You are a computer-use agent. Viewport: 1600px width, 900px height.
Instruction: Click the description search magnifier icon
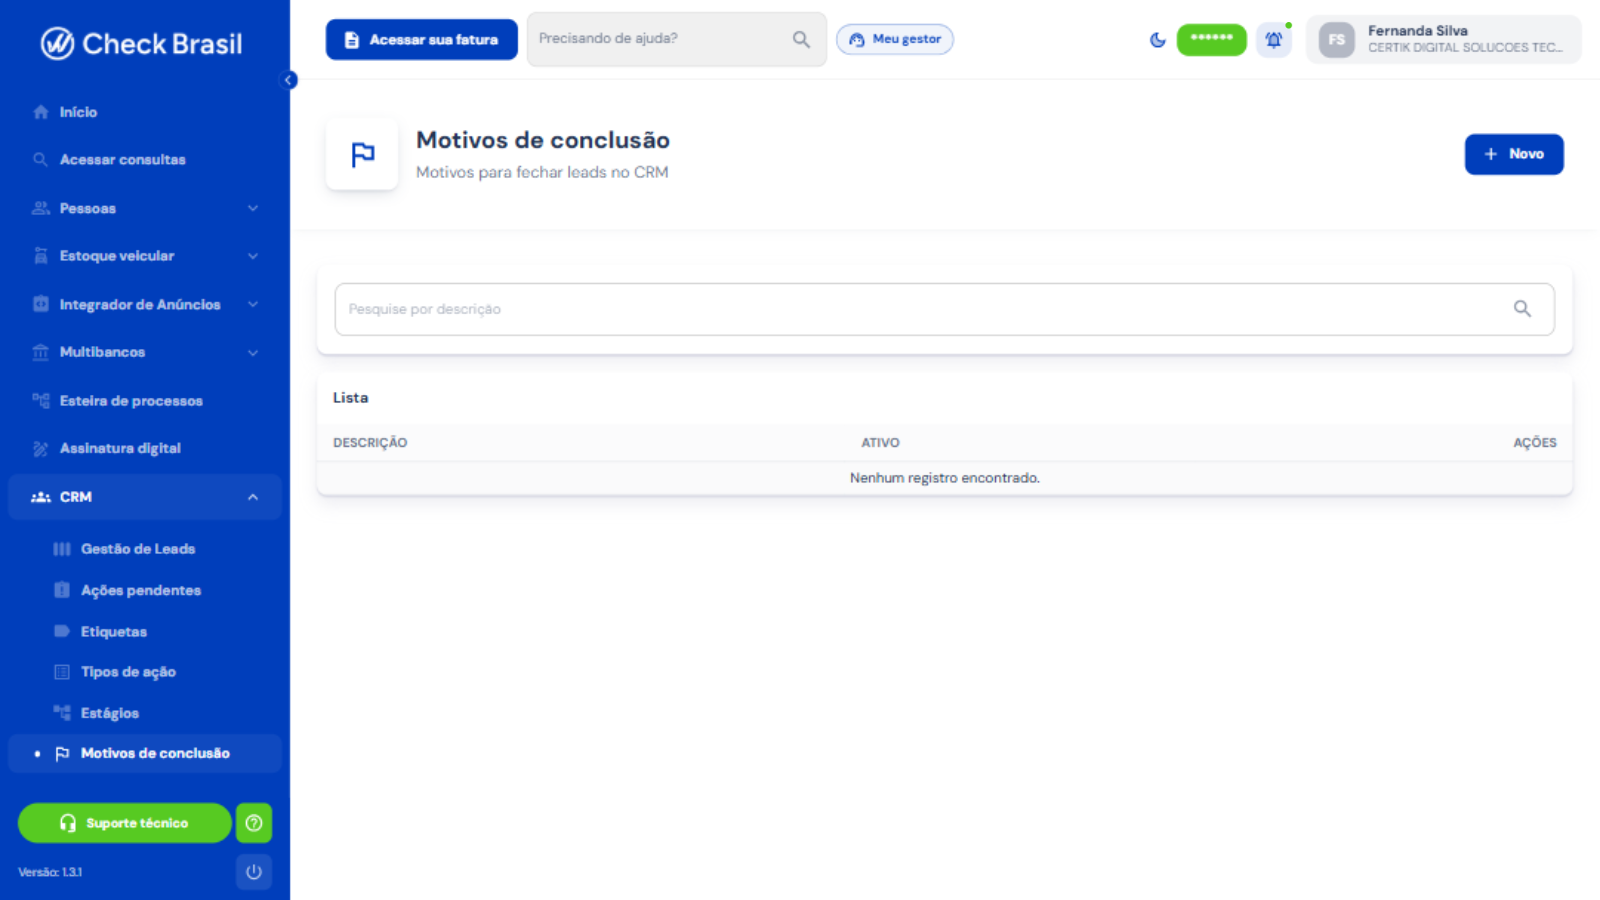(1522, 309)
